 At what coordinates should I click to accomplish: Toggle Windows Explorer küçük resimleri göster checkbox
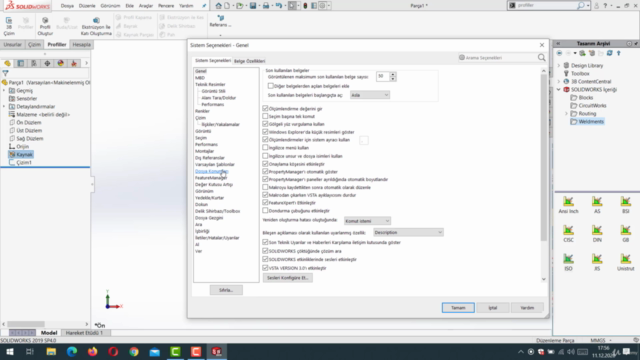click(265, 132)
